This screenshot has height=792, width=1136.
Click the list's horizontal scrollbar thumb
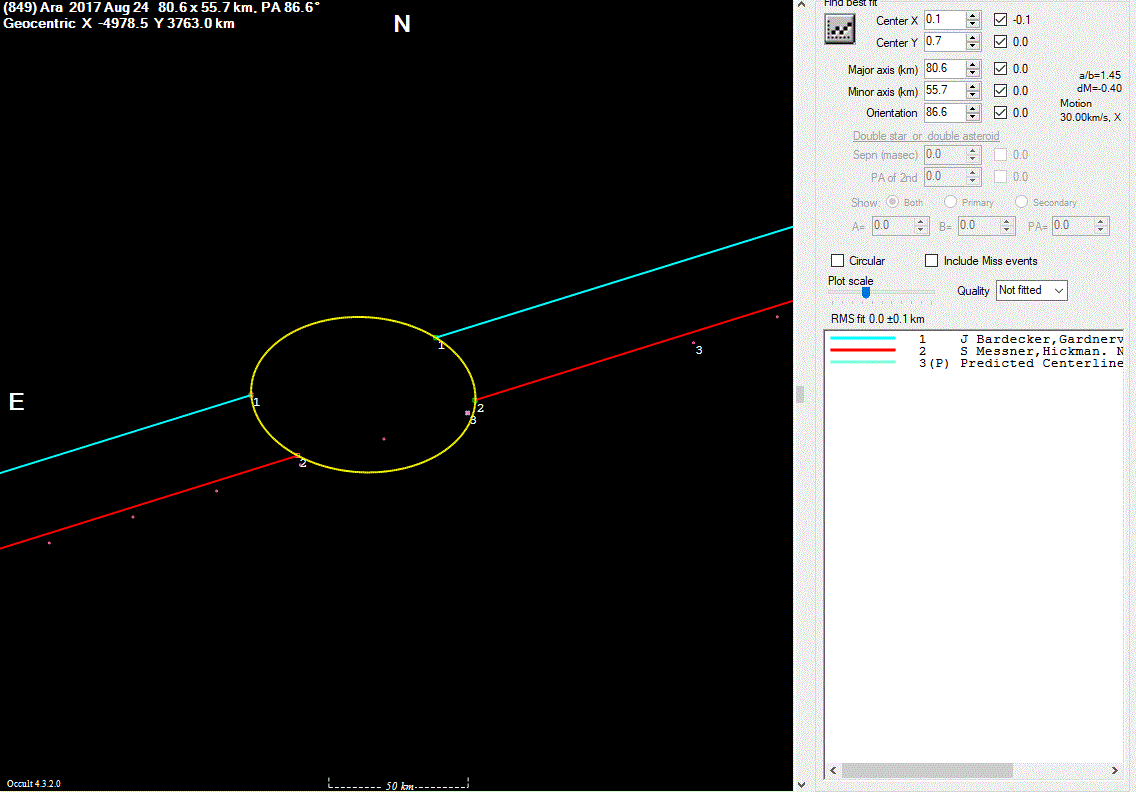927,770
